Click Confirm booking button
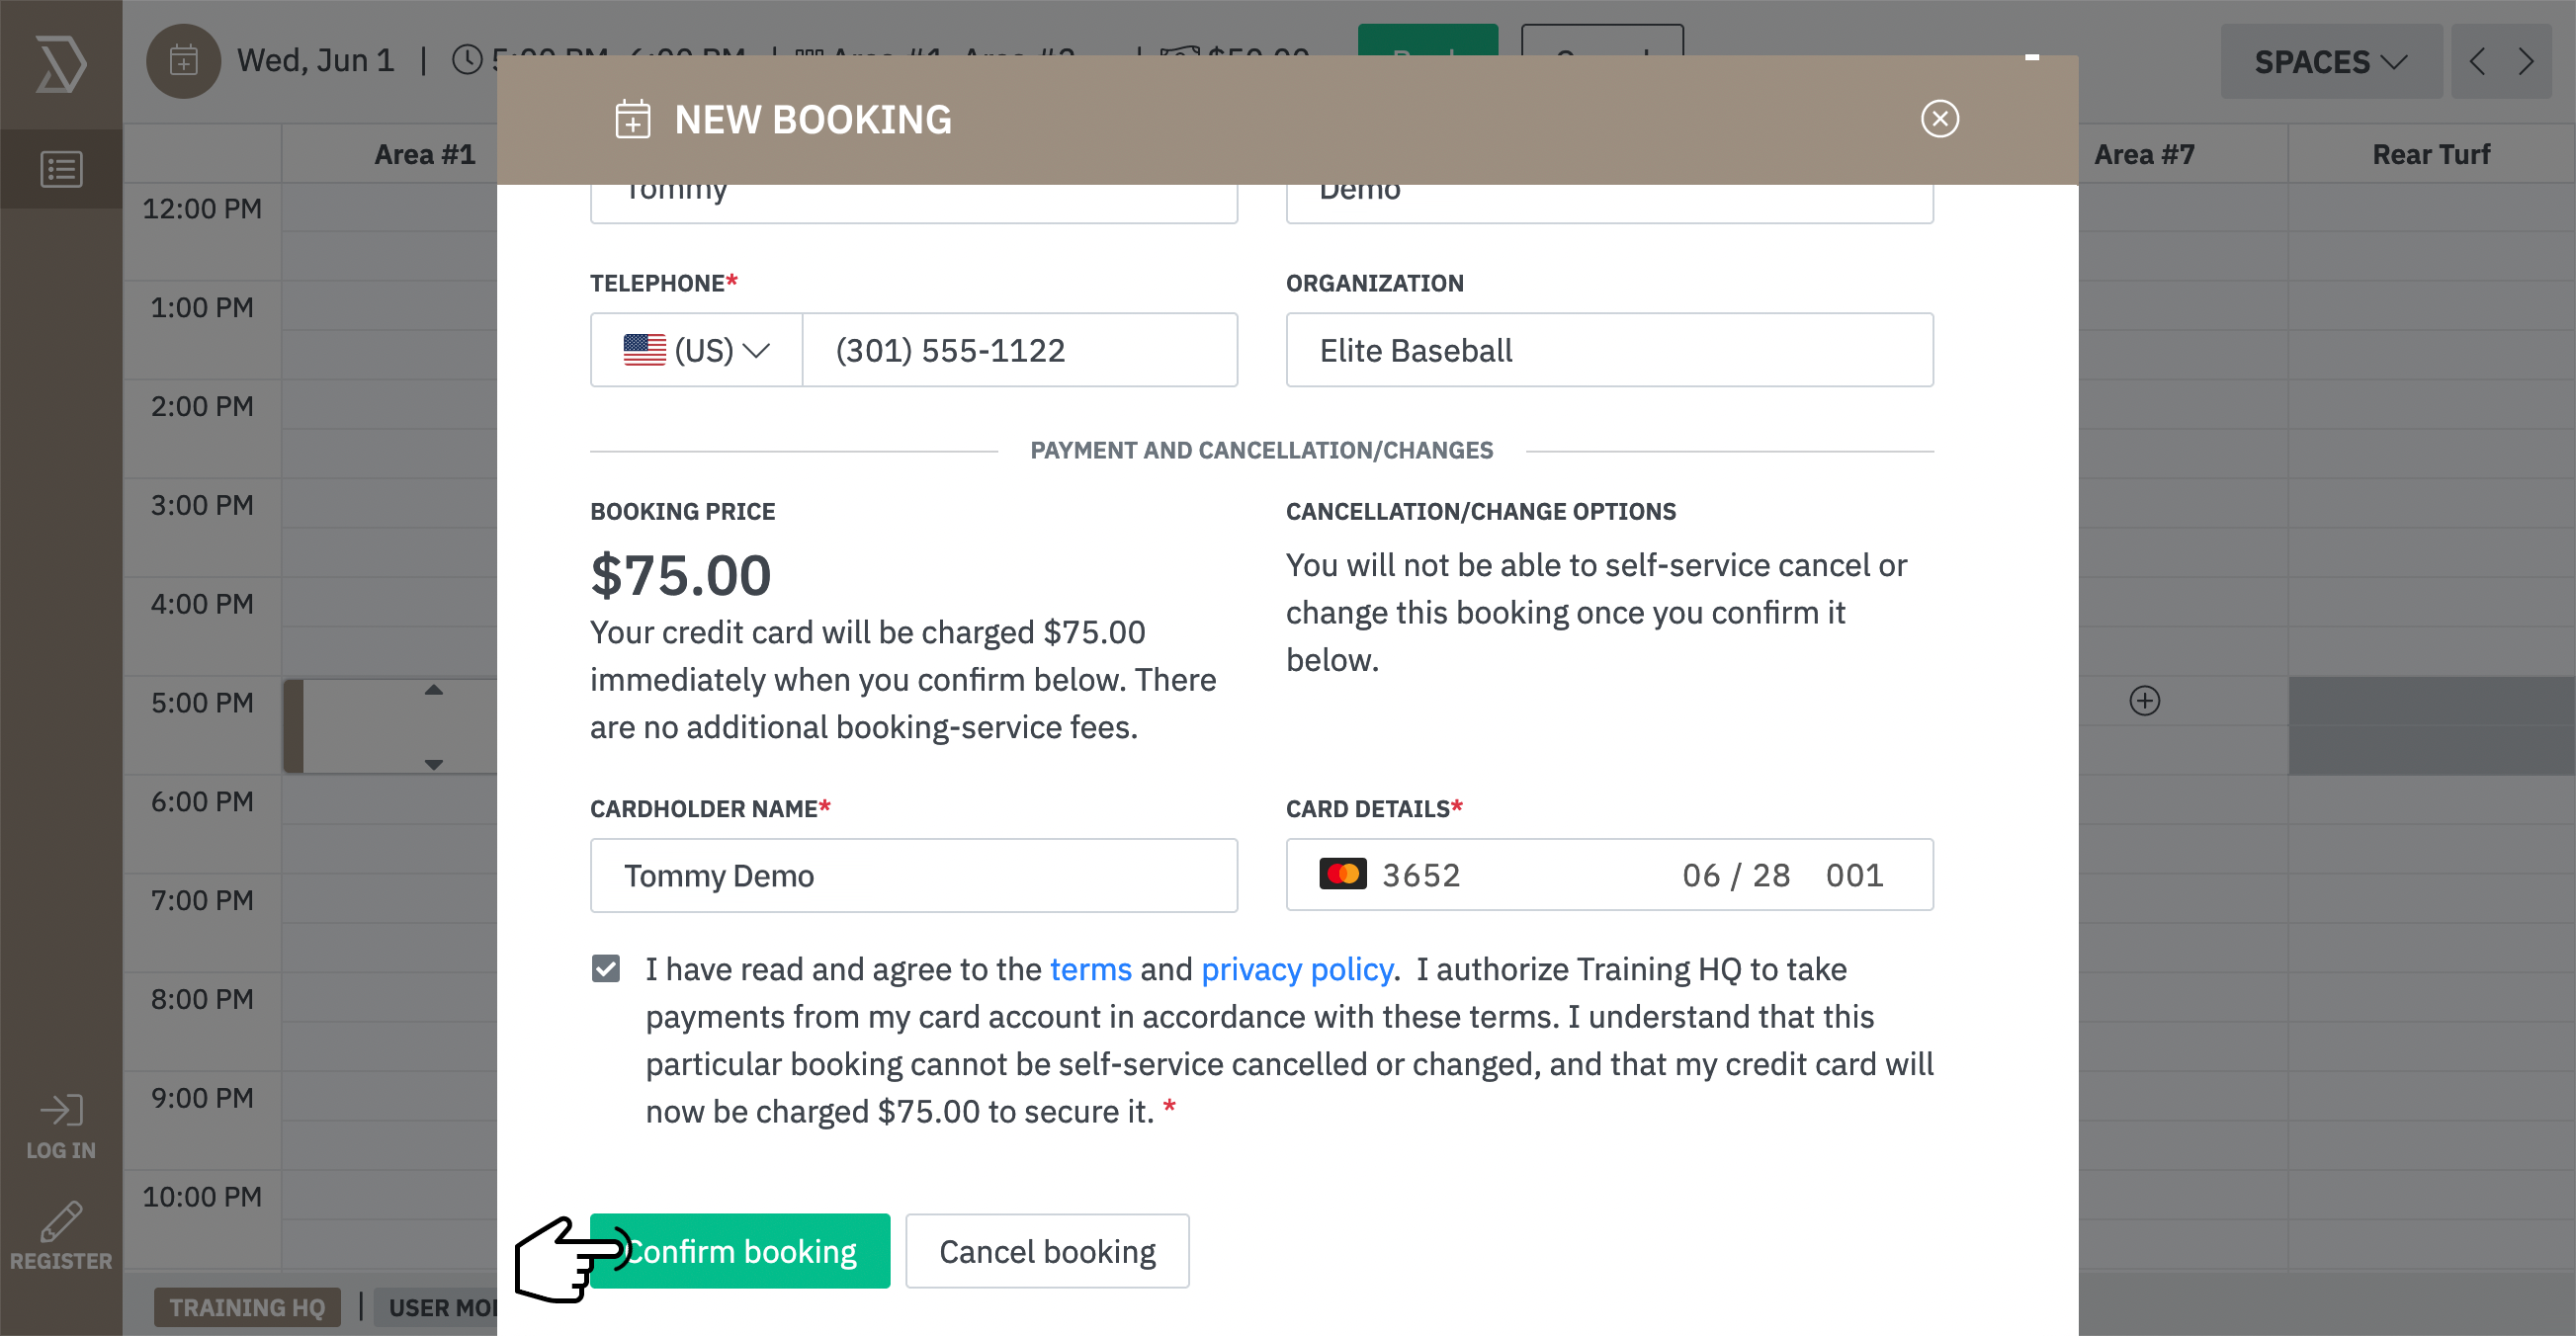The height and width of the screenshot is (1336, 2576). [739, 1251]
